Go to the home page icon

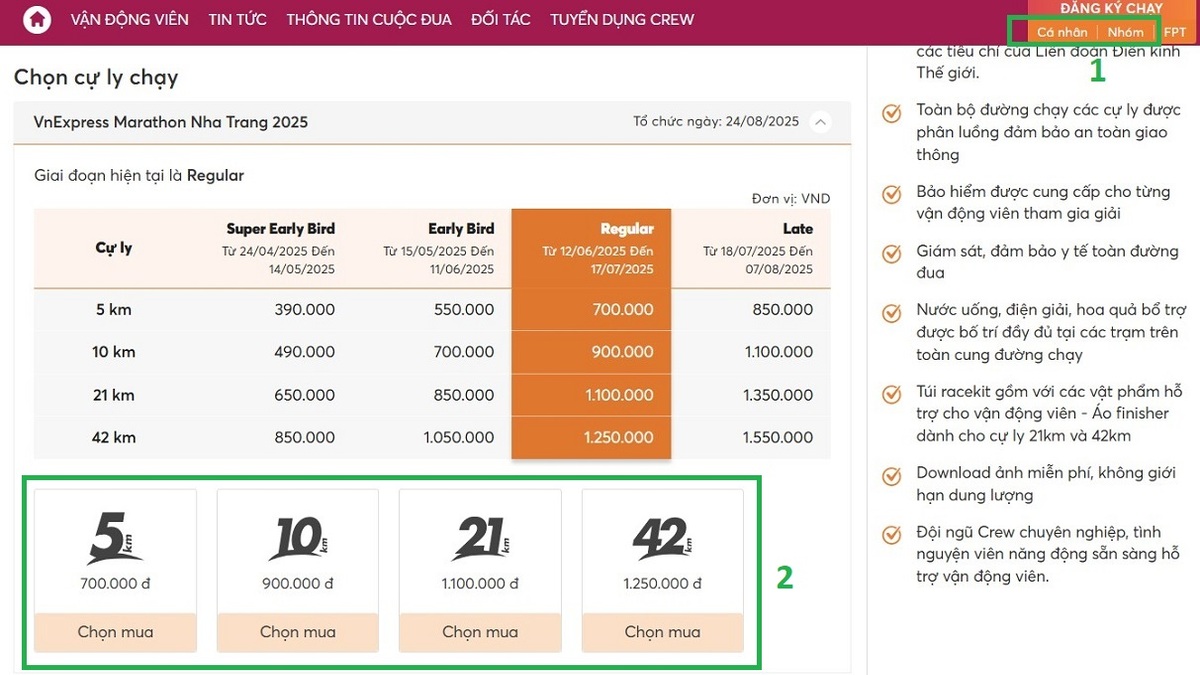37,20
